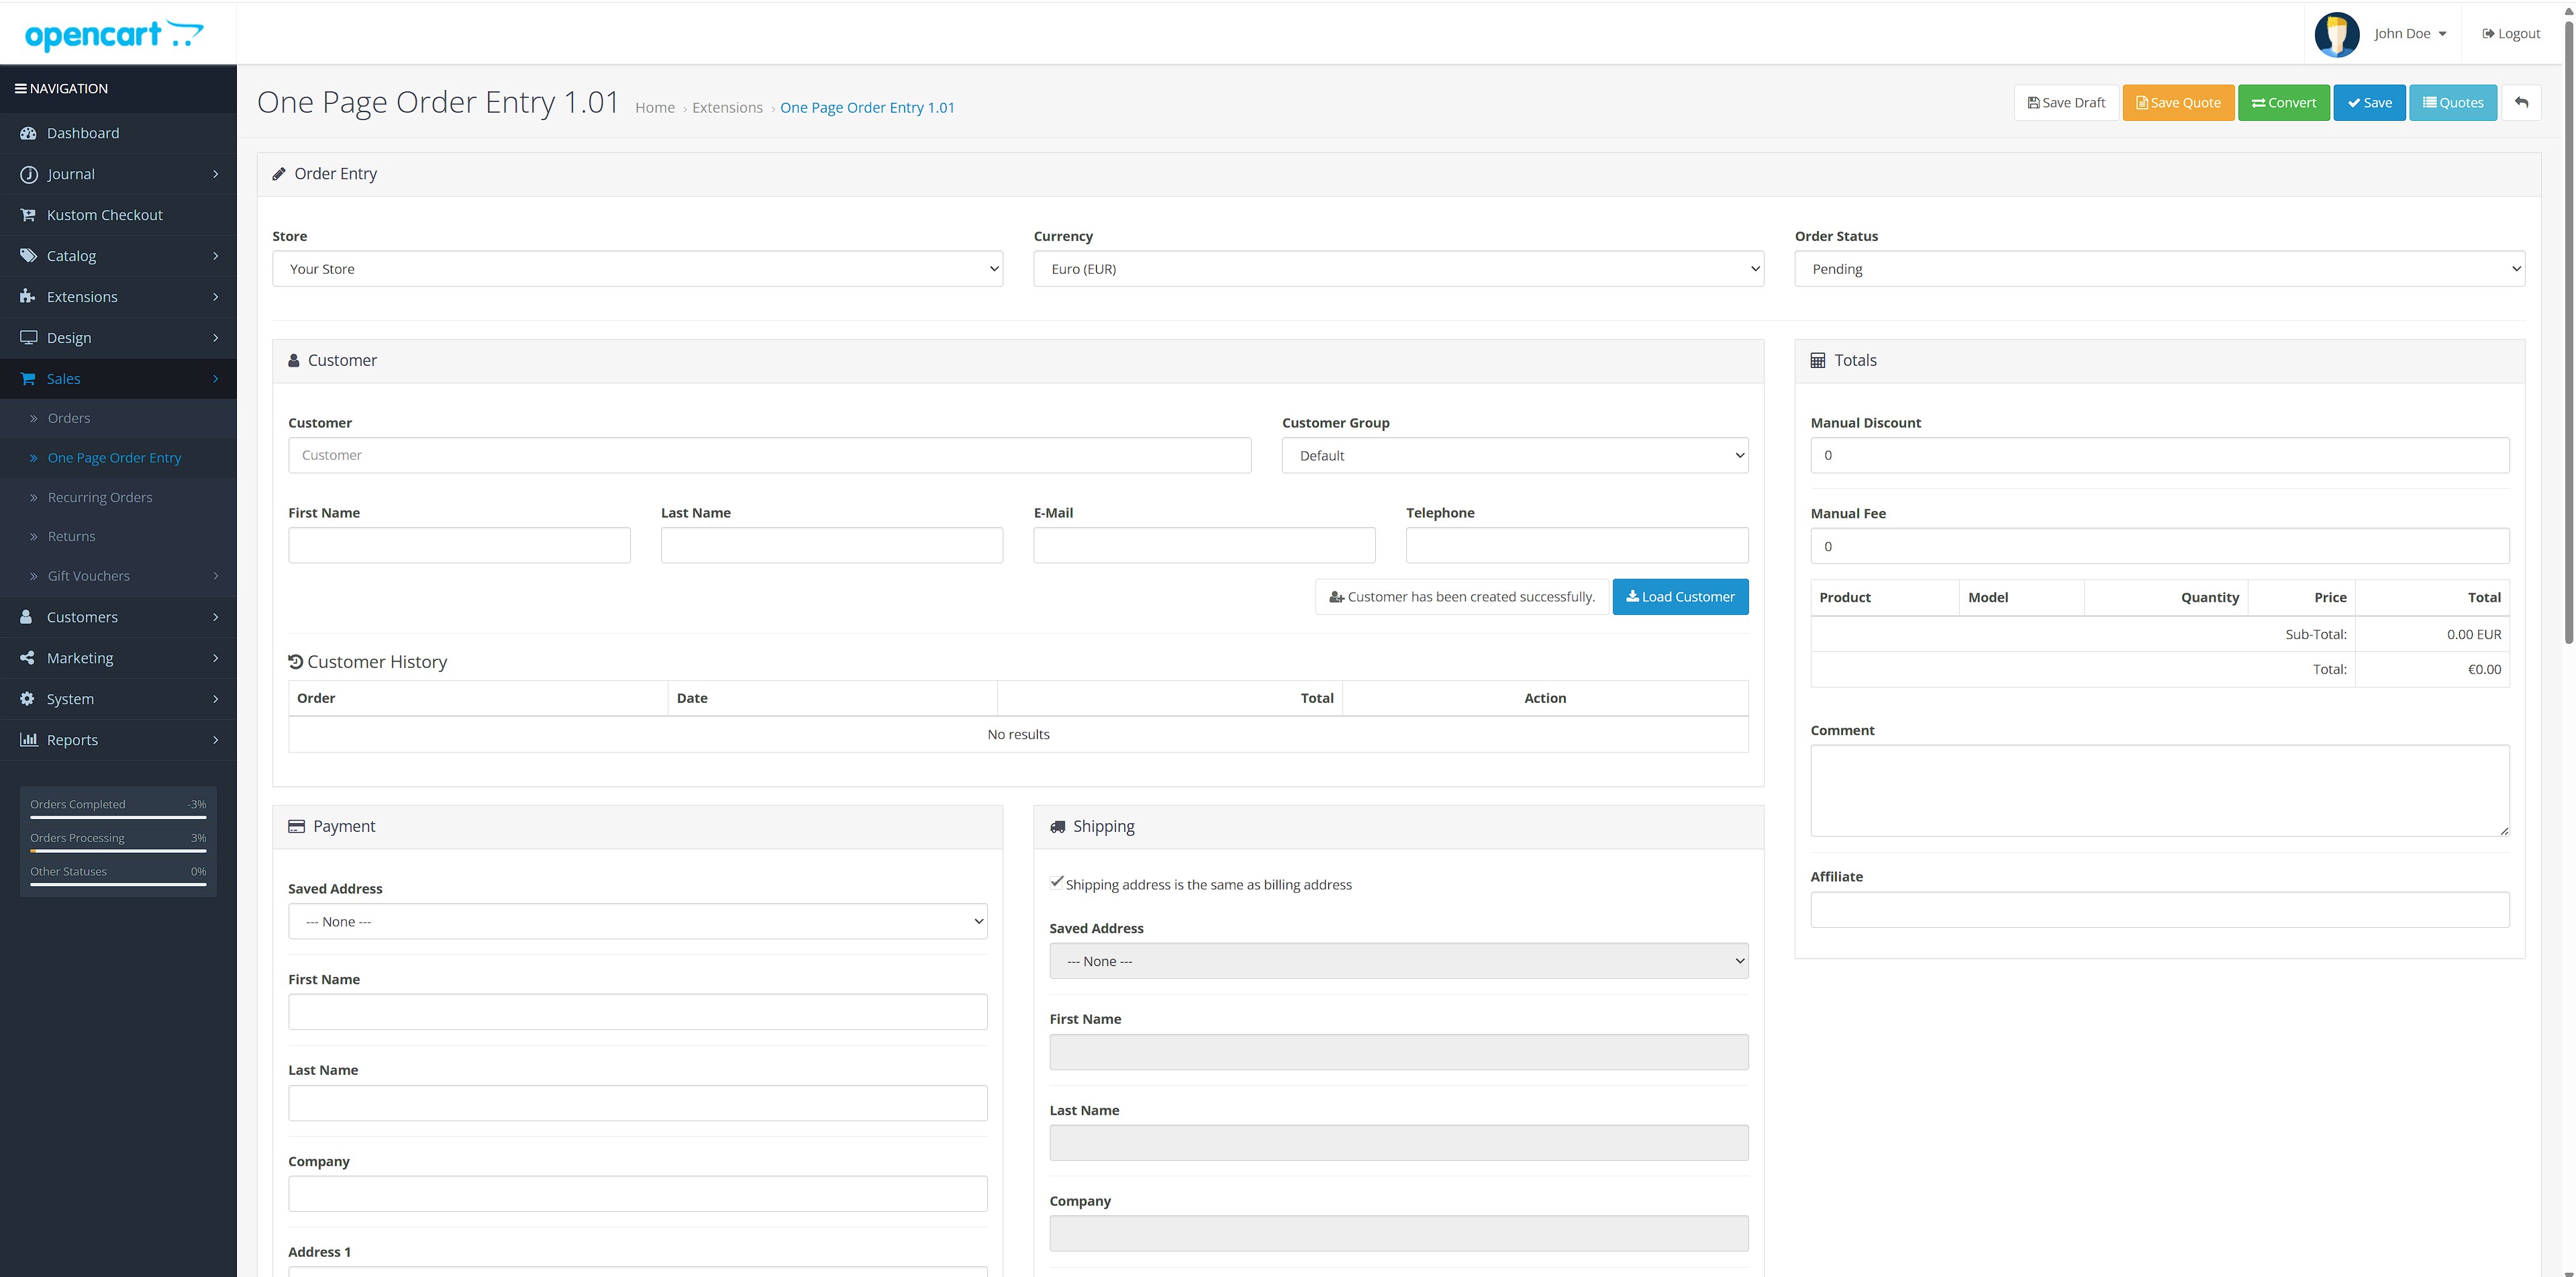The width and height of the screenshot is (2576, 1277).
Task: Click the Save Draft button
Action: 2066,102
